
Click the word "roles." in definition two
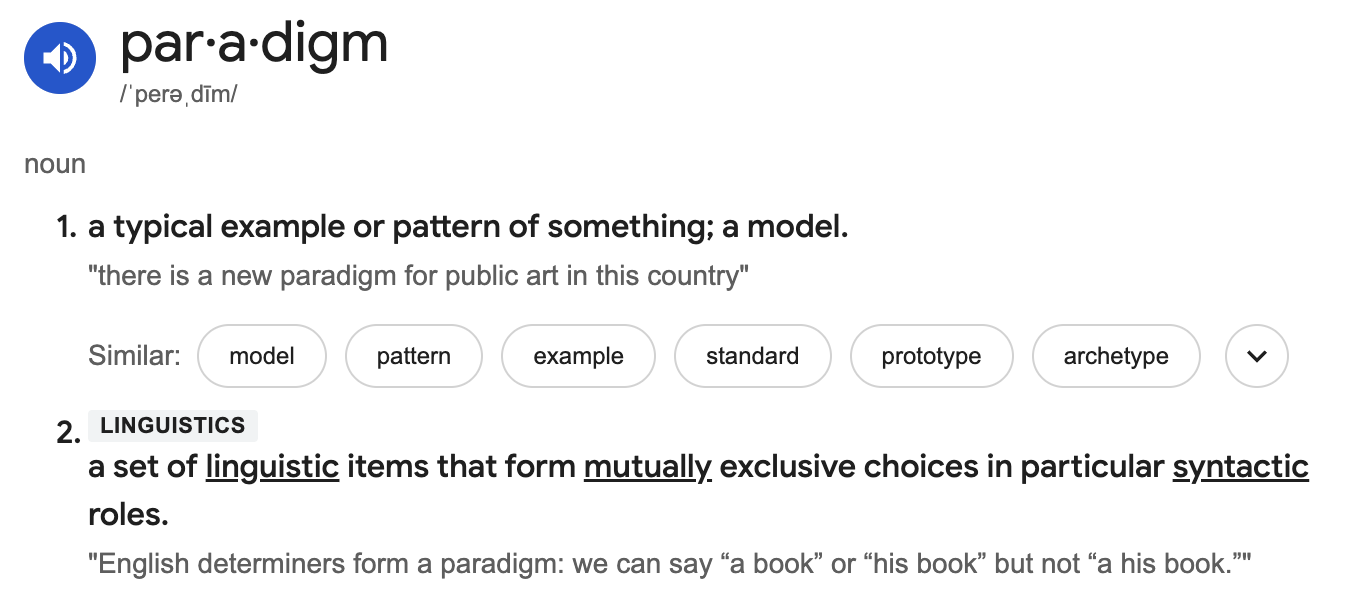click(x=129, y=515)
